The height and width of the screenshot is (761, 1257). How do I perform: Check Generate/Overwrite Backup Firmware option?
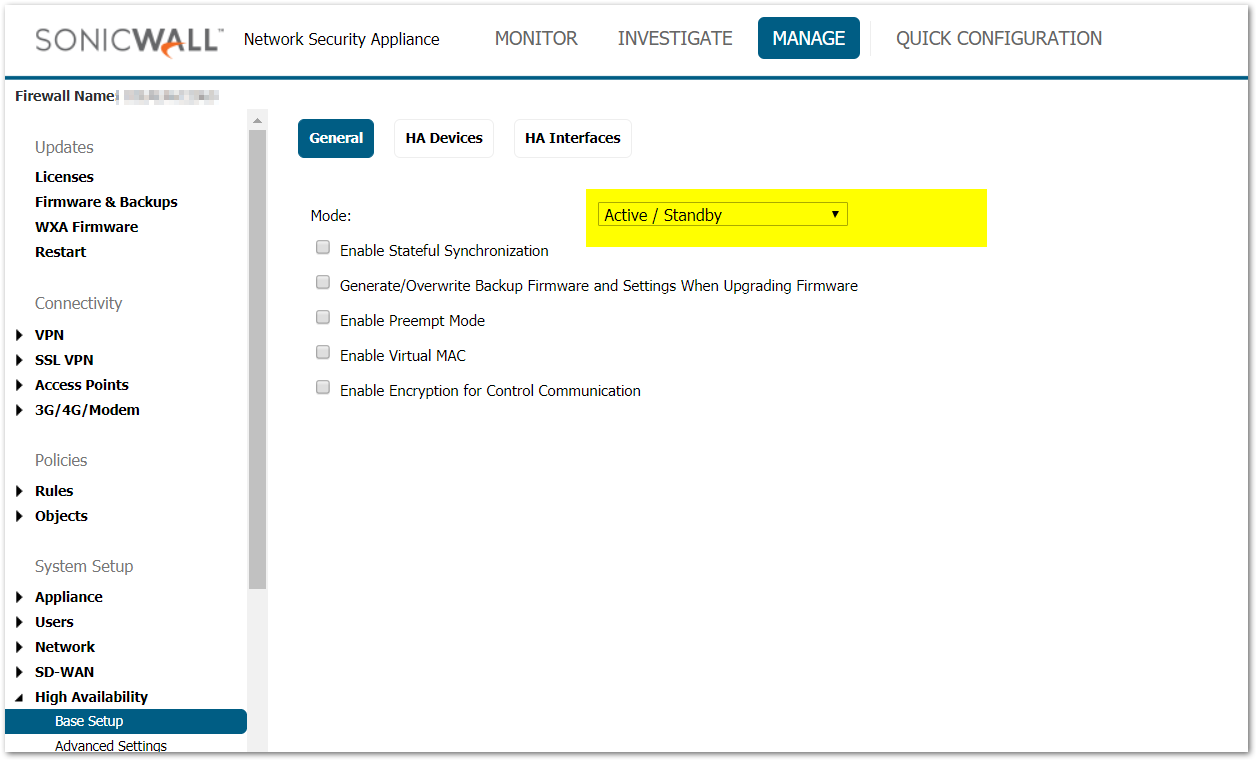pos(323,283)
